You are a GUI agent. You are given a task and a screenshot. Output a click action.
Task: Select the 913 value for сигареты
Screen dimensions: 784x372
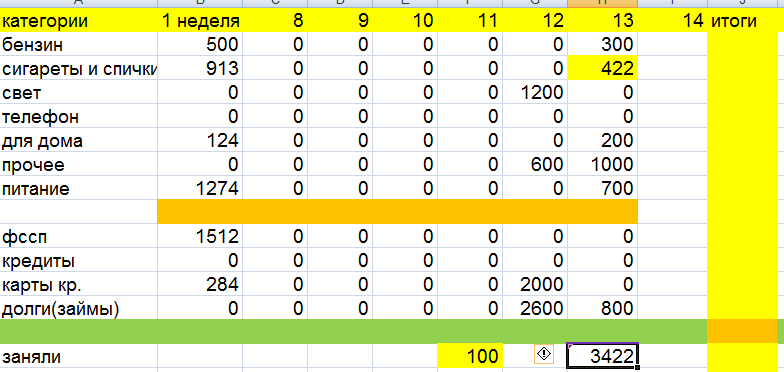point(200,68)
